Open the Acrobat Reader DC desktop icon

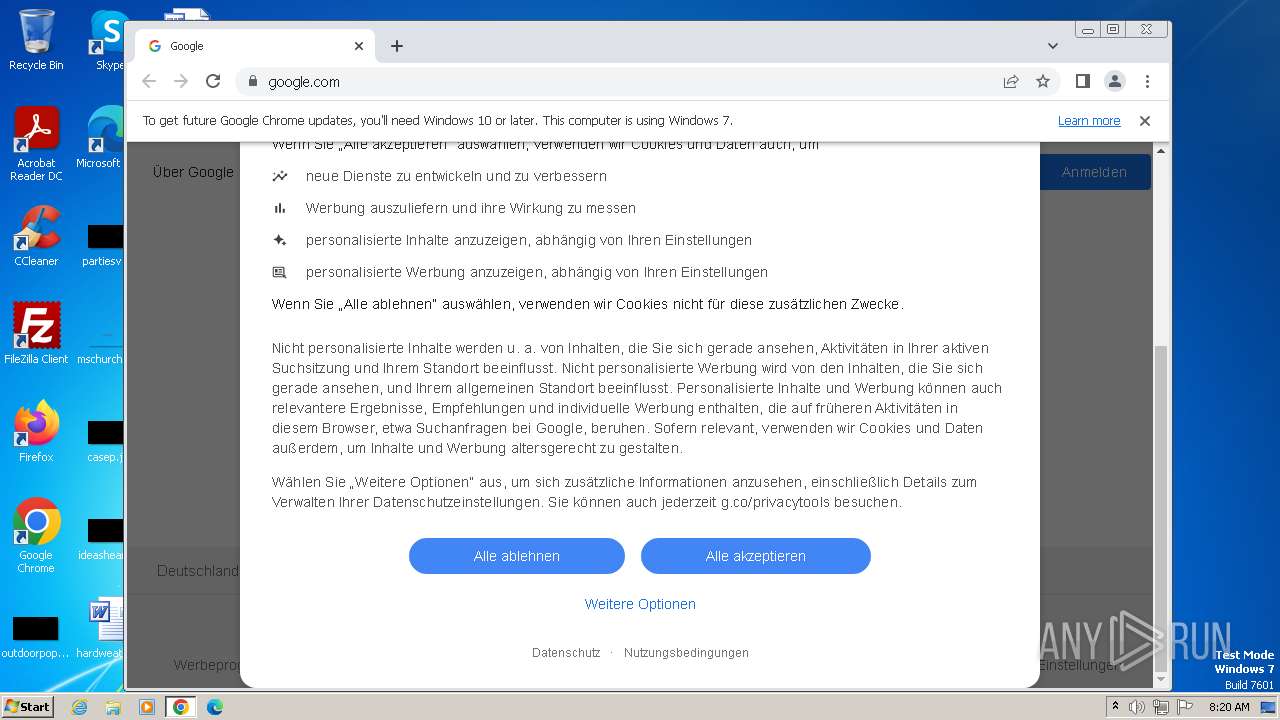36,144
